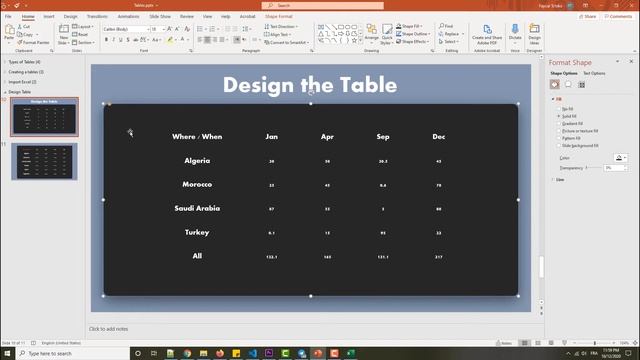Toggle Bold formatting
Image resolution: width=640 pixels, height=360 pixels.
point(106,40)
